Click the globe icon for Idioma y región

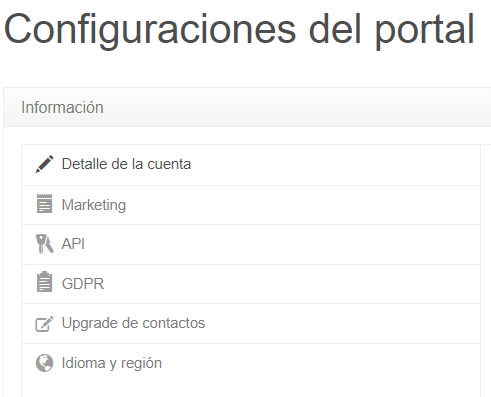(44, 363)
